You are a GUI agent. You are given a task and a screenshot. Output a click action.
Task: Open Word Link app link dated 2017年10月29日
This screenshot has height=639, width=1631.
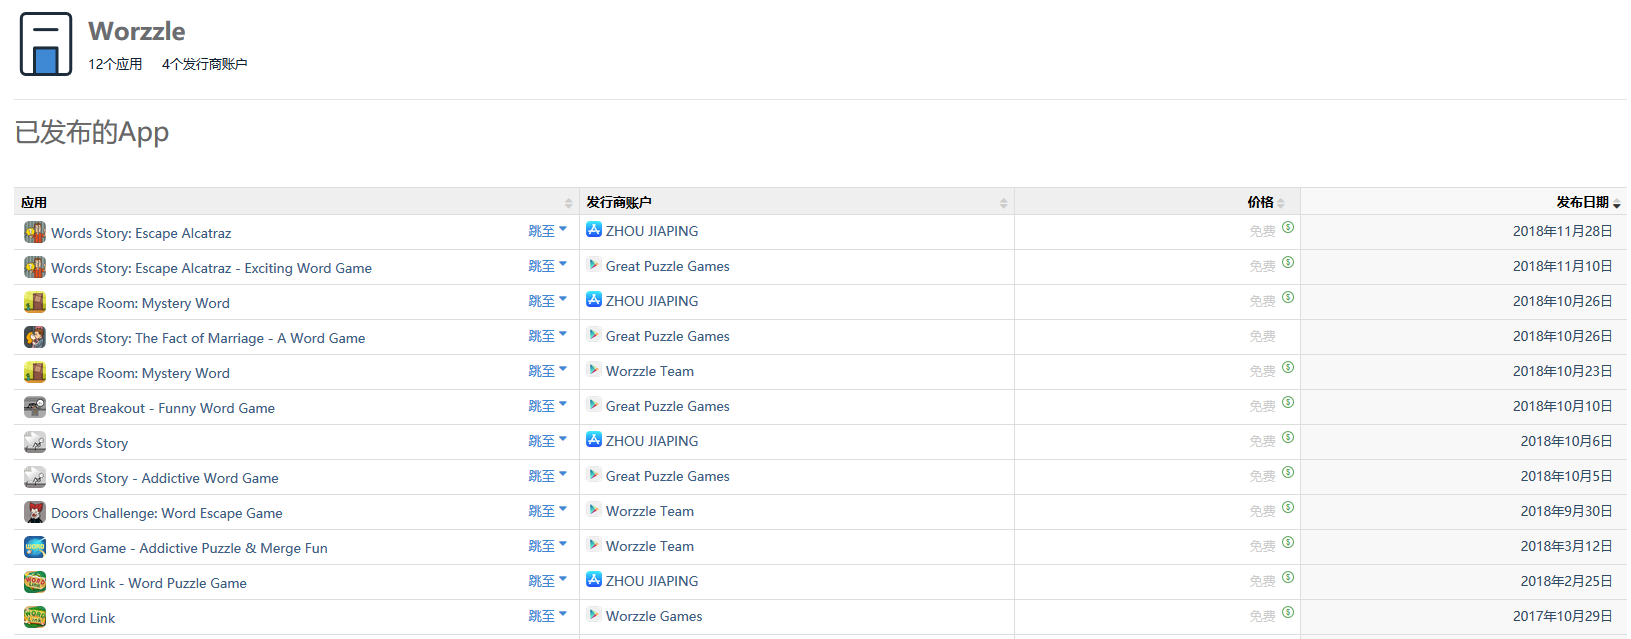coord(83,618)
